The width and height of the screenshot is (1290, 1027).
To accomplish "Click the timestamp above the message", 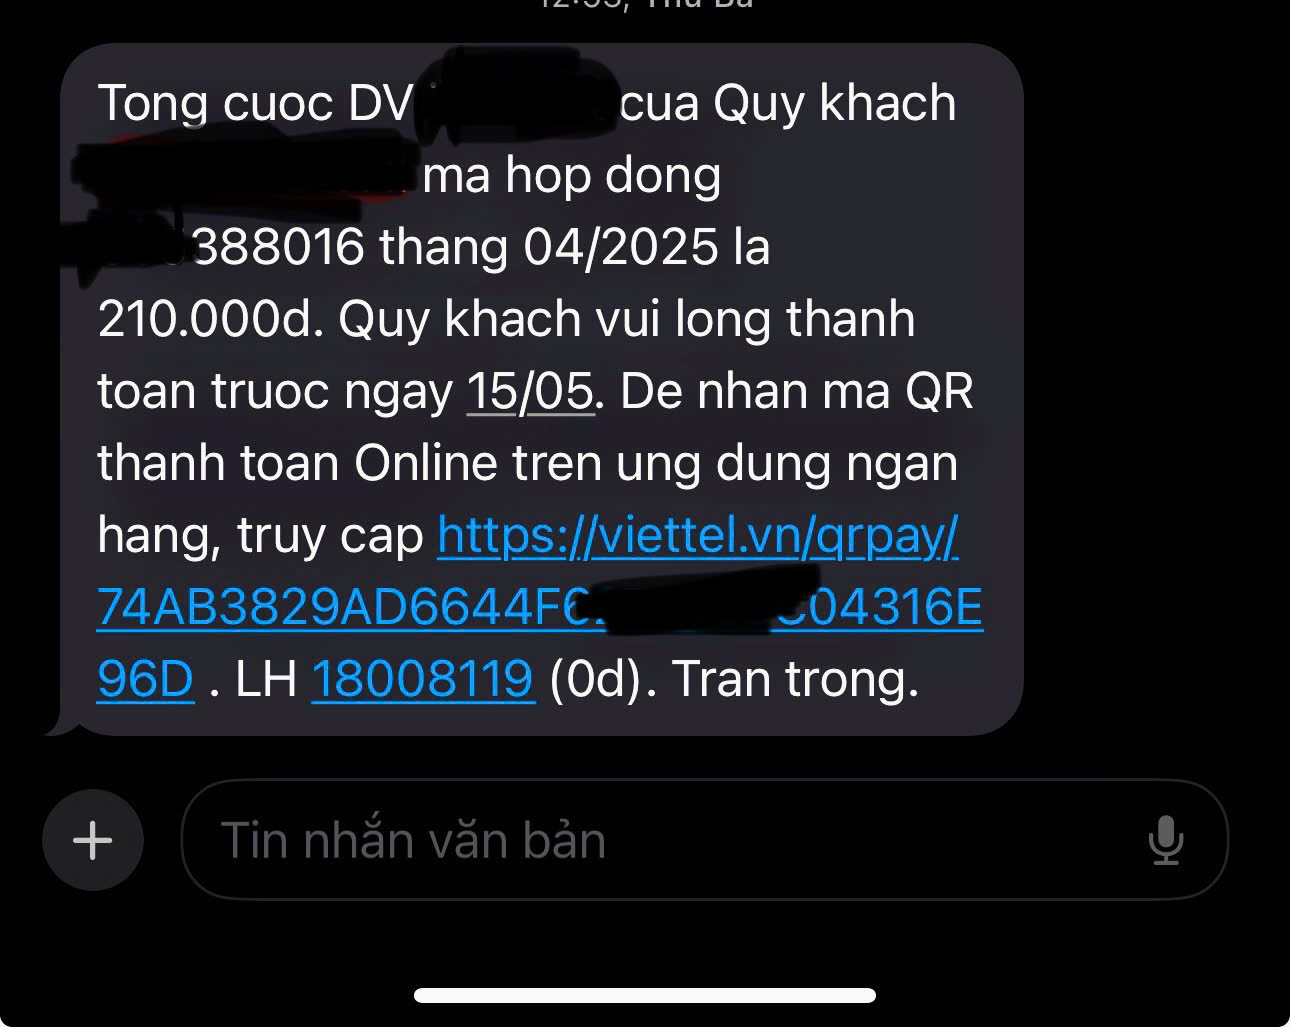I will tap(646, 5).
